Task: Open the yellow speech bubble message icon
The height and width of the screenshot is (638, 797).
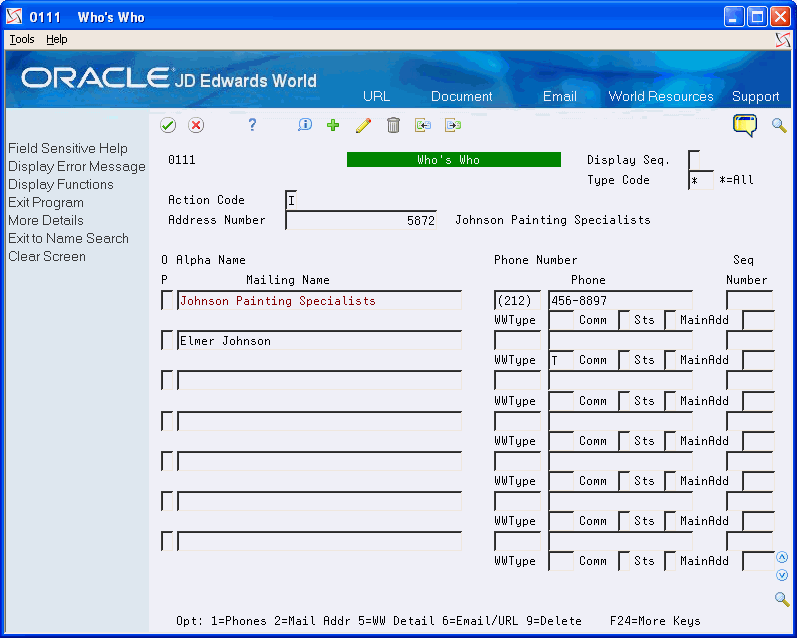Action: 745,125
